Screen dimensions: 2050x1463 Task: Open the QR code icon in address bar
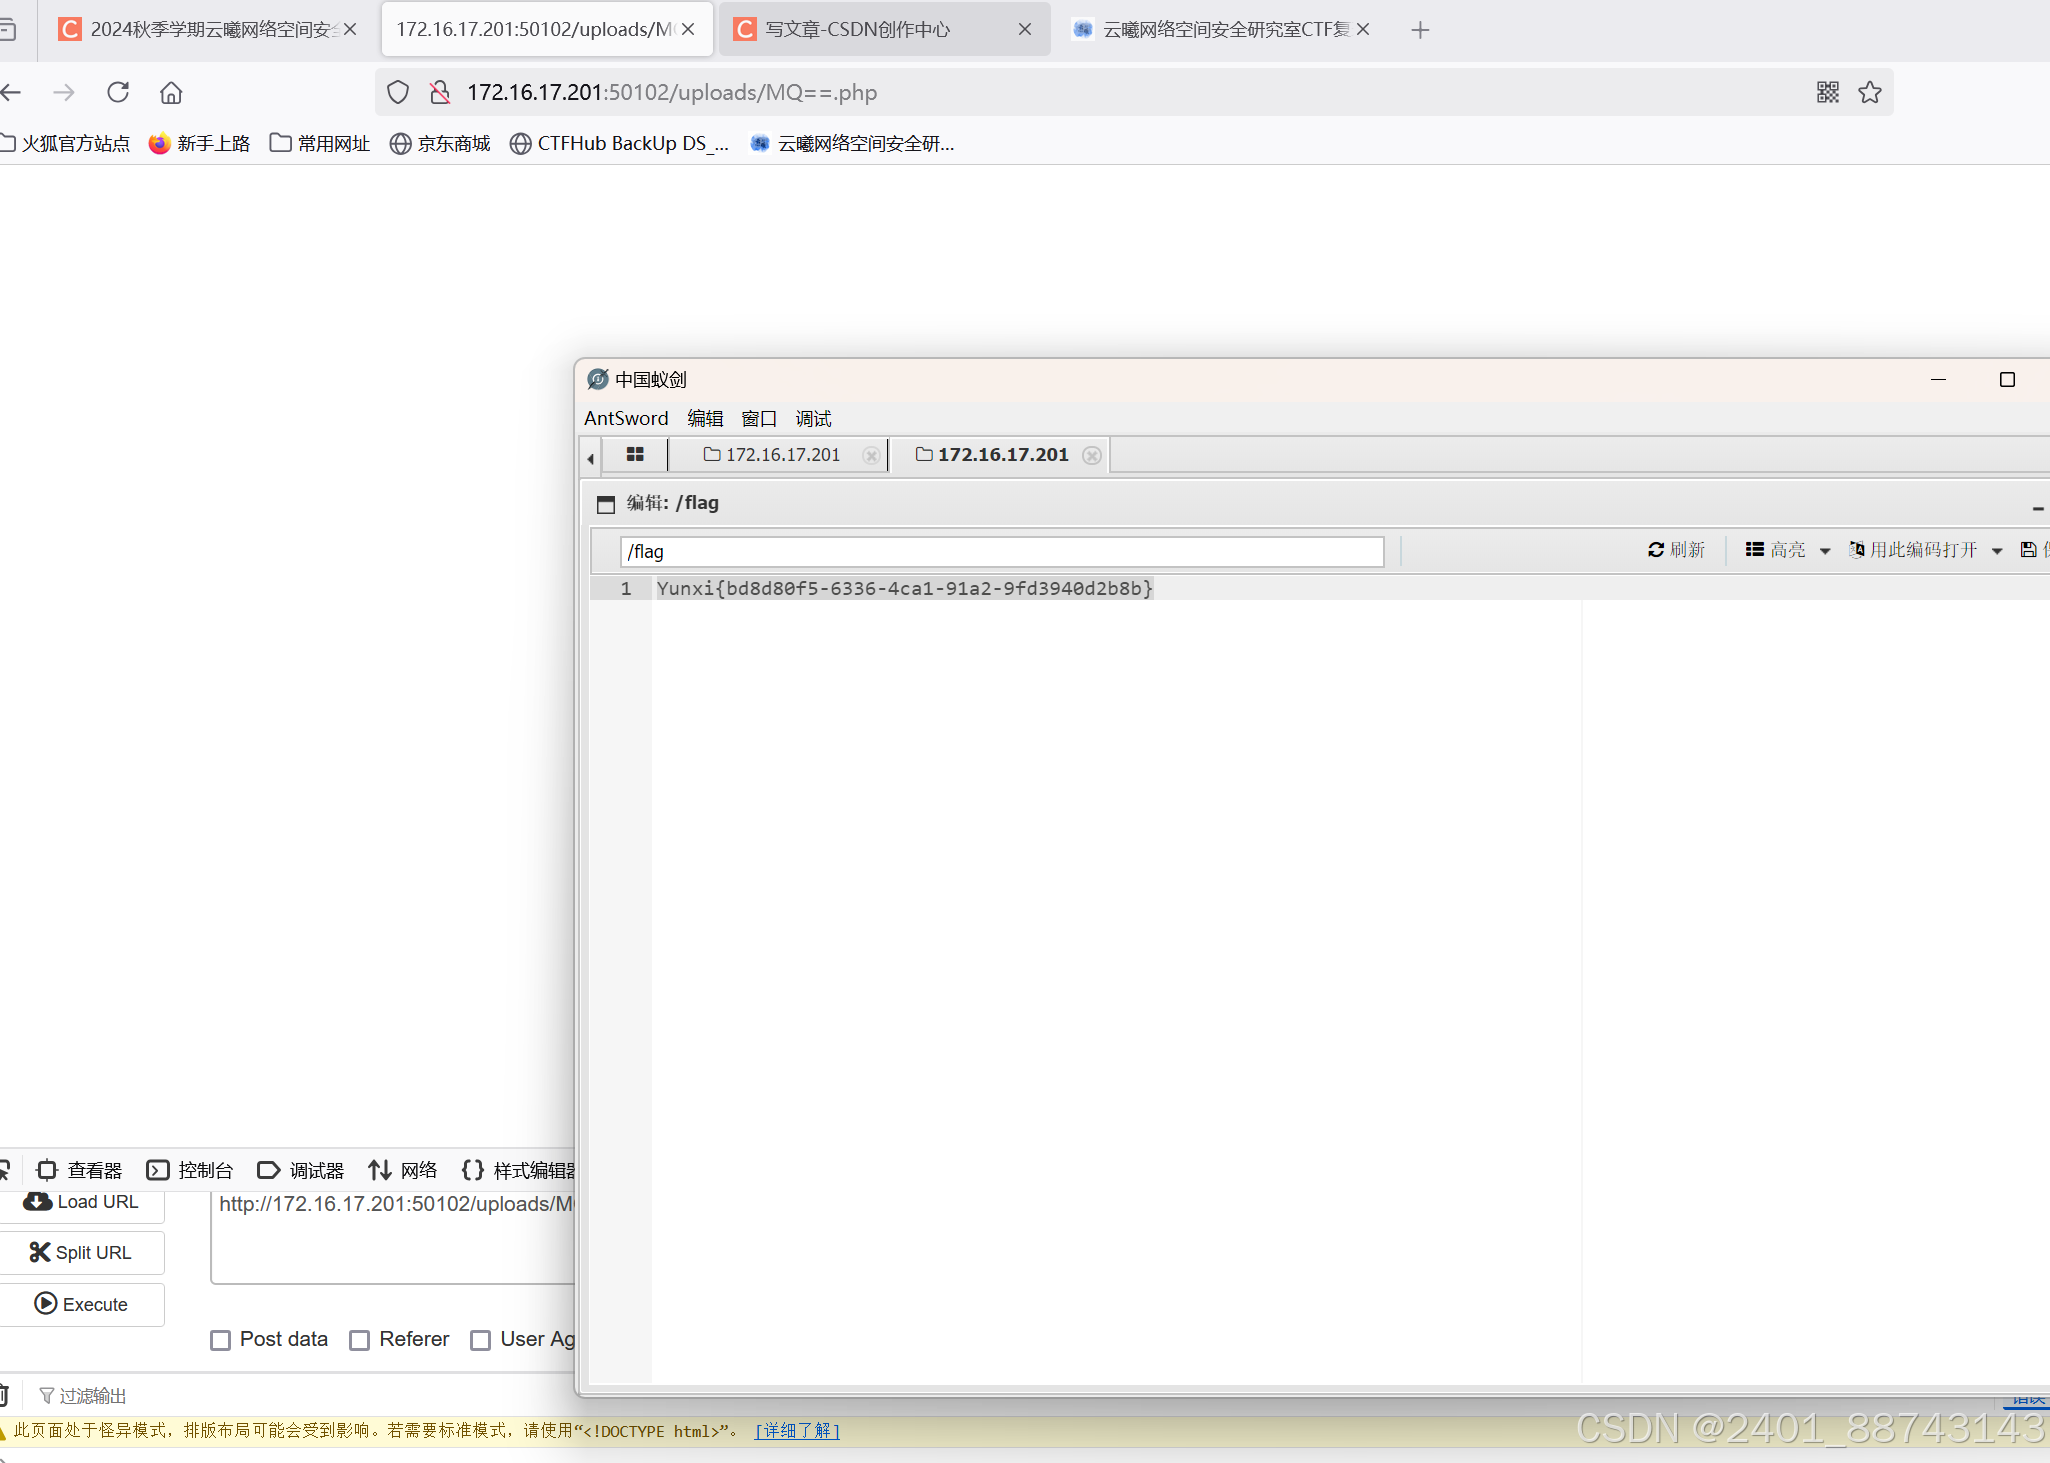tap(1827, 92)
